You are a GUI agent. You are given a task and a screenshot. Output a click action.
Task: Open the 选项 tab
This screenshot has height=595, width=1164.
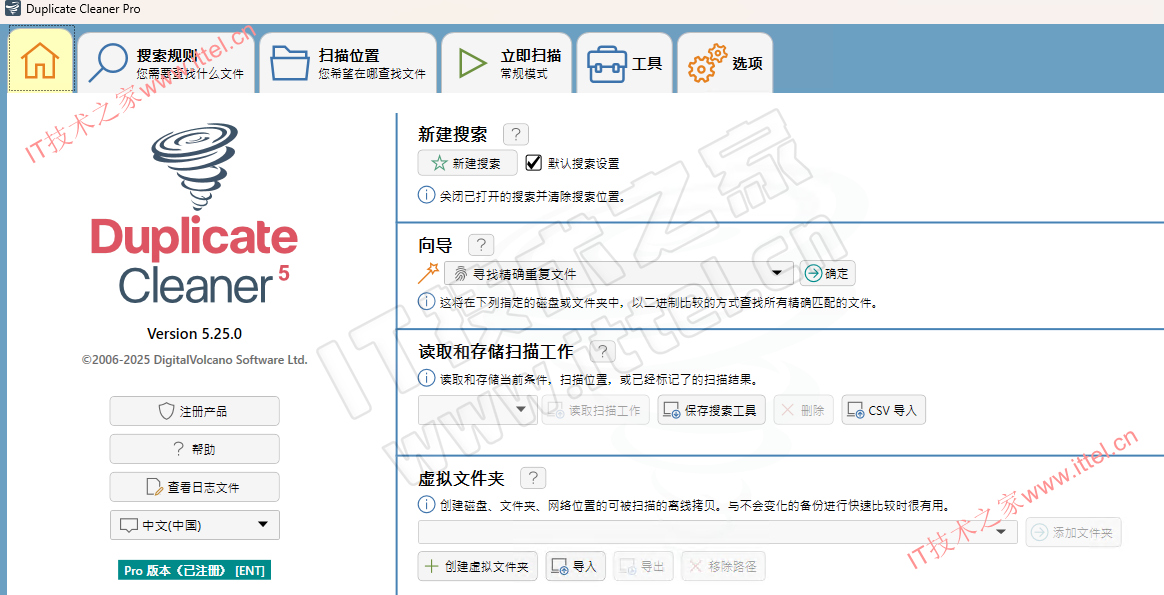tap(725, 63)
